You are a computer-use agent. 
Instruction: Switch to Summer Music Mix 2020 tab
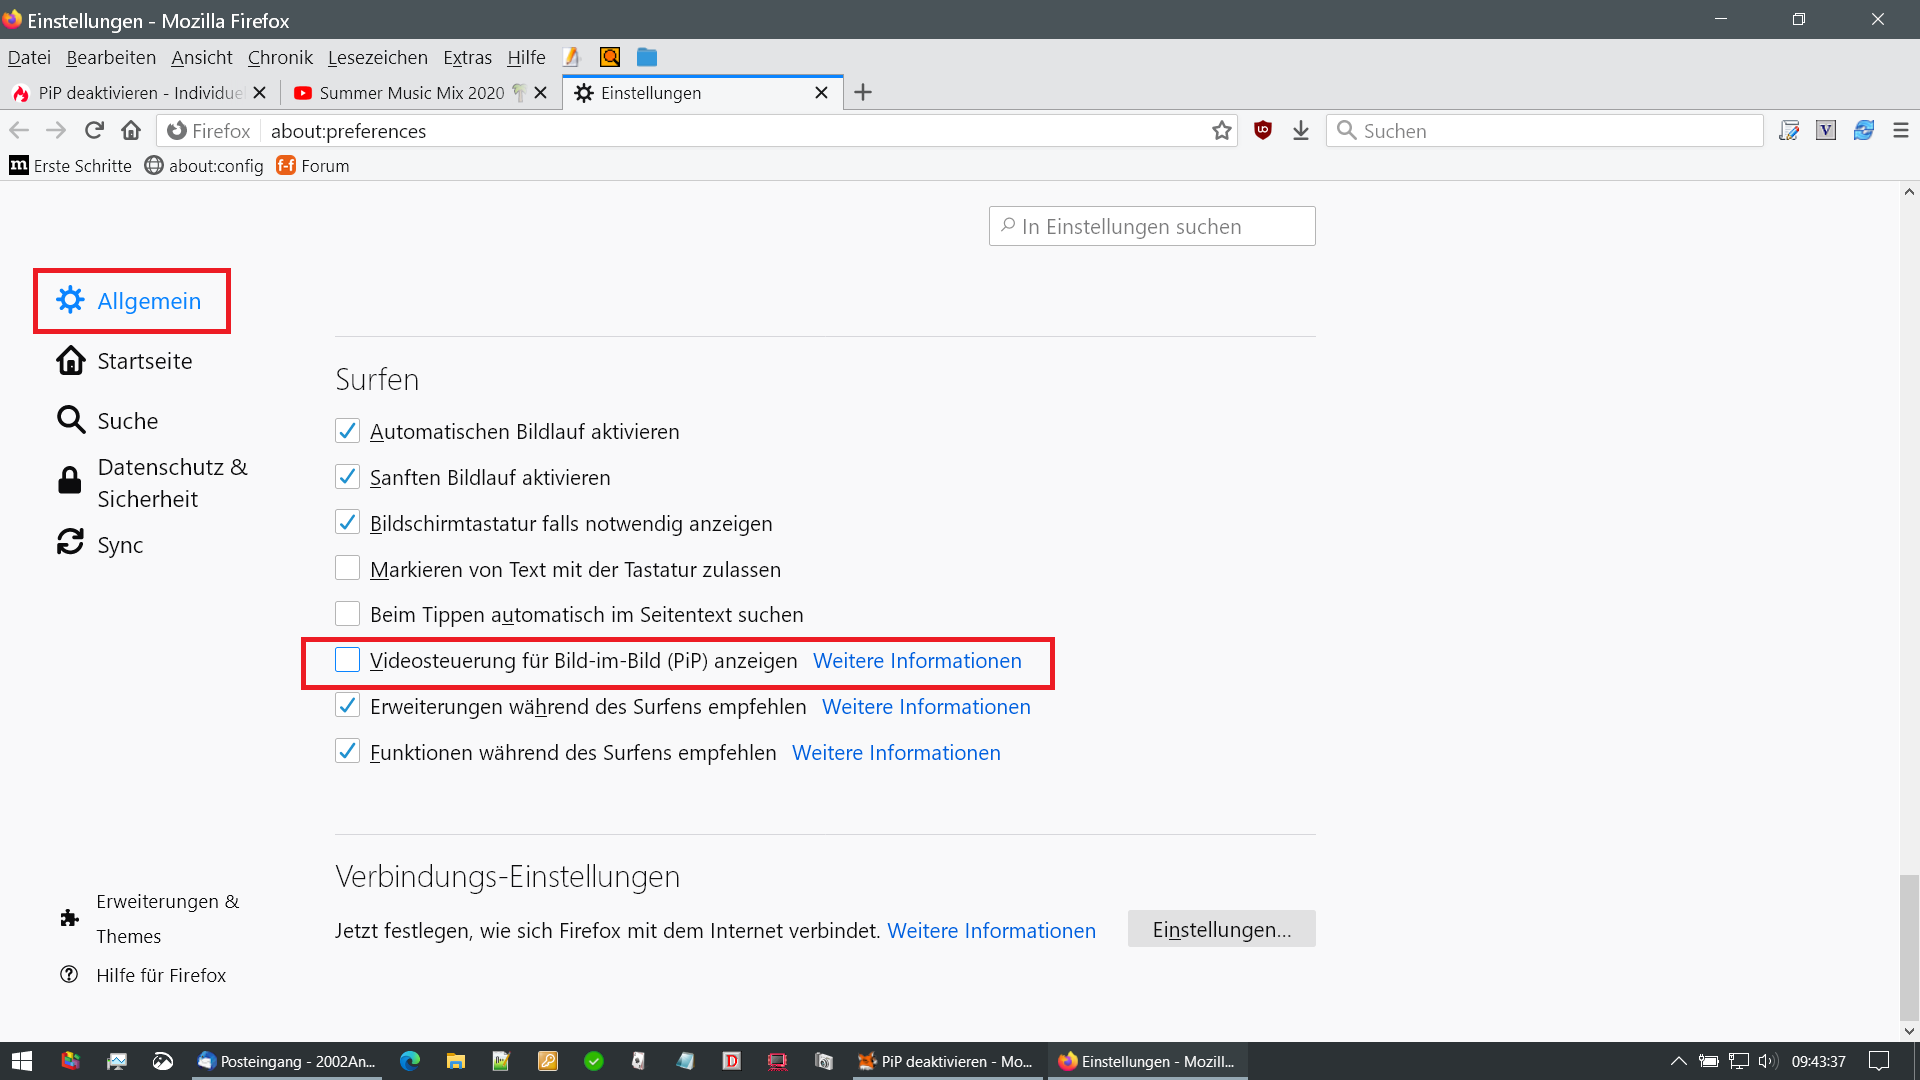pyautogui.click(x=410, y=93)
